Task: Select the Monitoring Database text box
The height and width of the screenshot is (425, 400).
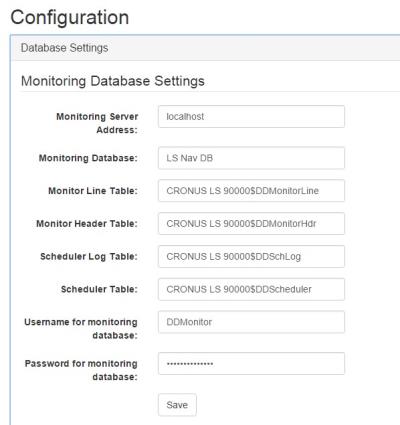Action: point(251,158)
